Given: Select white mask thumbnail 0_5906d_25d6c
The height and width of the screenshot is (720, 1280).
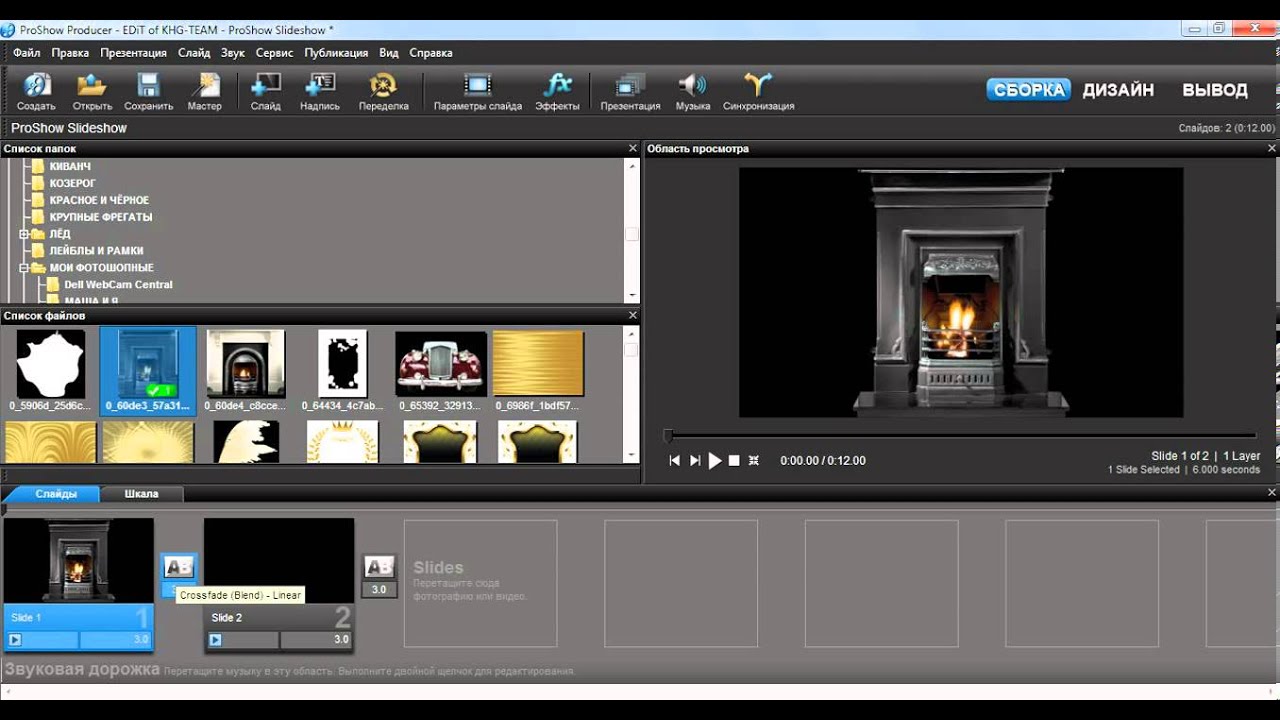Looking at the screenshot, I should coord(50,370).
